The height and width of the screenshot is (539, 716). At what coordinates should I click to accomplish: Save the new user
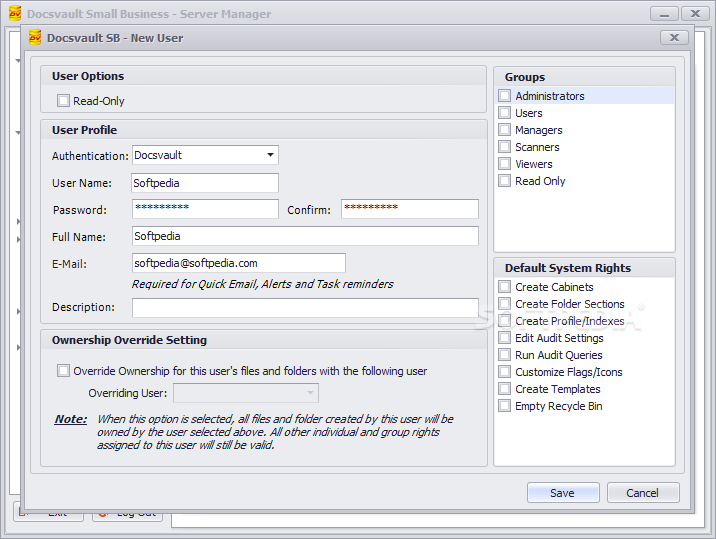pyautogui.click(x=563, y=493)
